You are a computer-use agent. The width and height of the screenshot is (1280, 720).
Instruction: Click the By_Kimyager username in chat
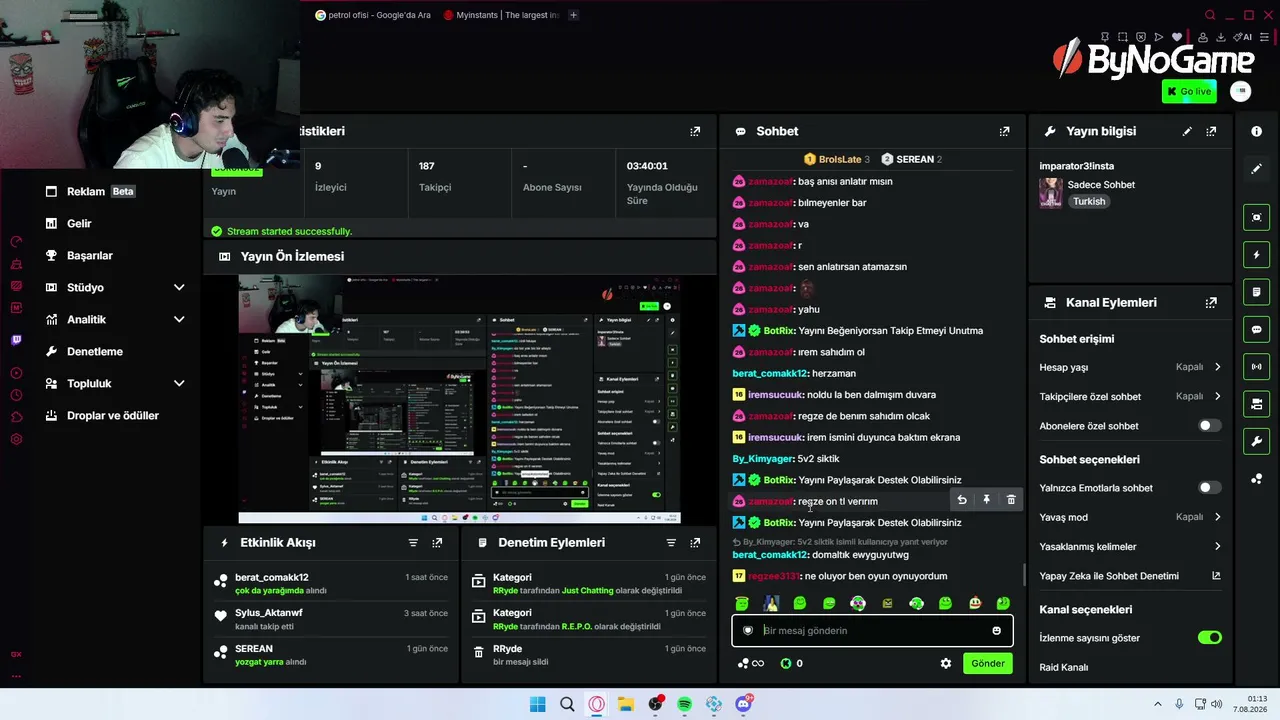tap(762, 458)
